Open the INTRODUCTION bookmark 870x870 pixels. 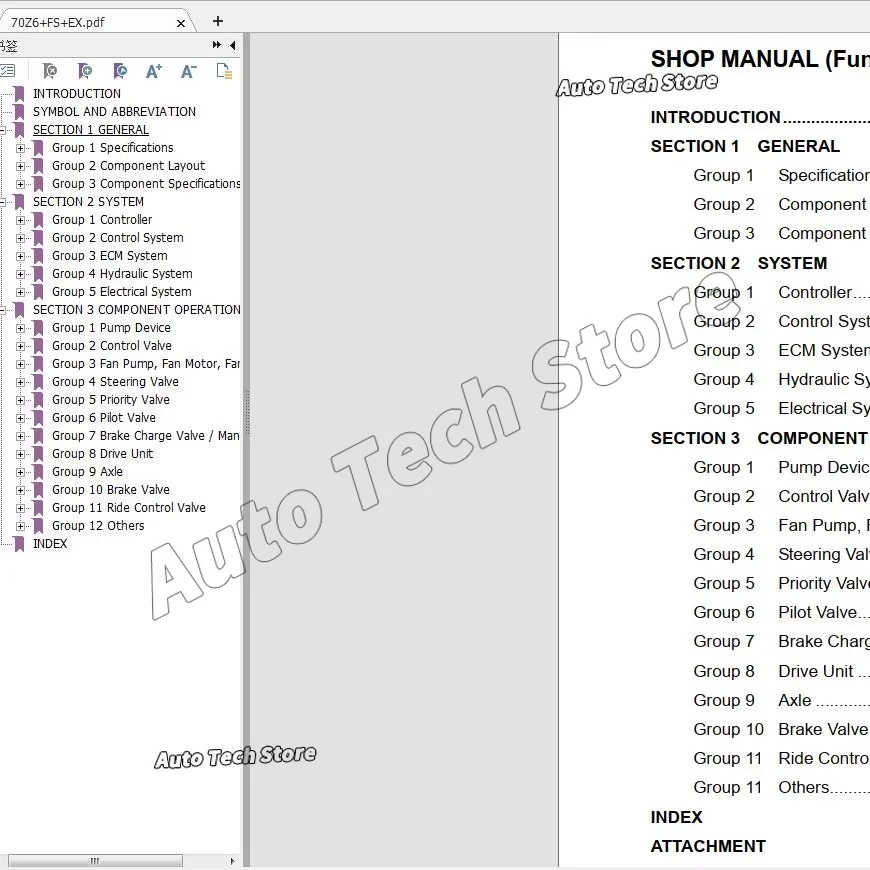point(77,94)
